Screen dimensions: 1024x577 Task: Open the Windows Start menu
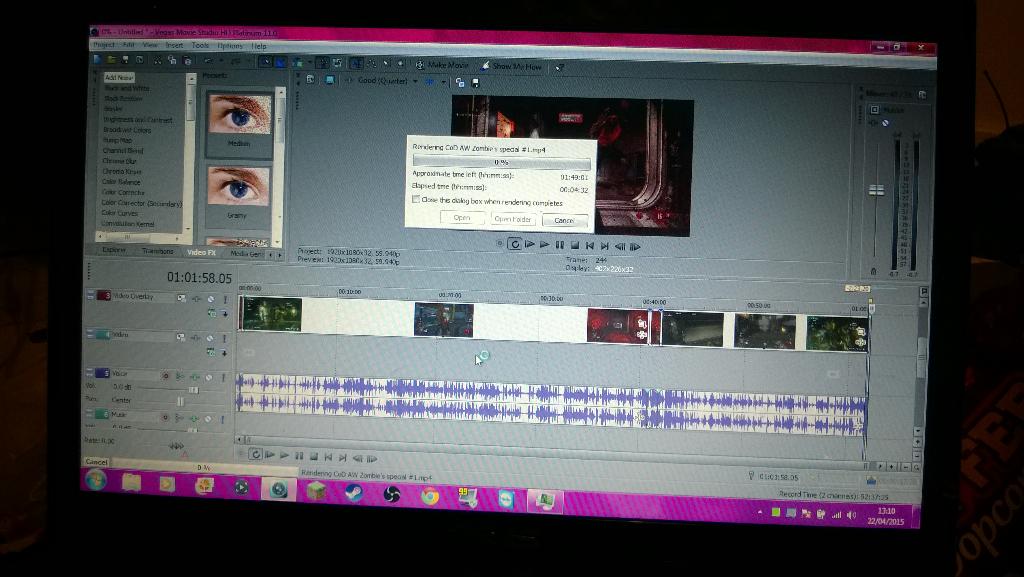tap(95, 482)
